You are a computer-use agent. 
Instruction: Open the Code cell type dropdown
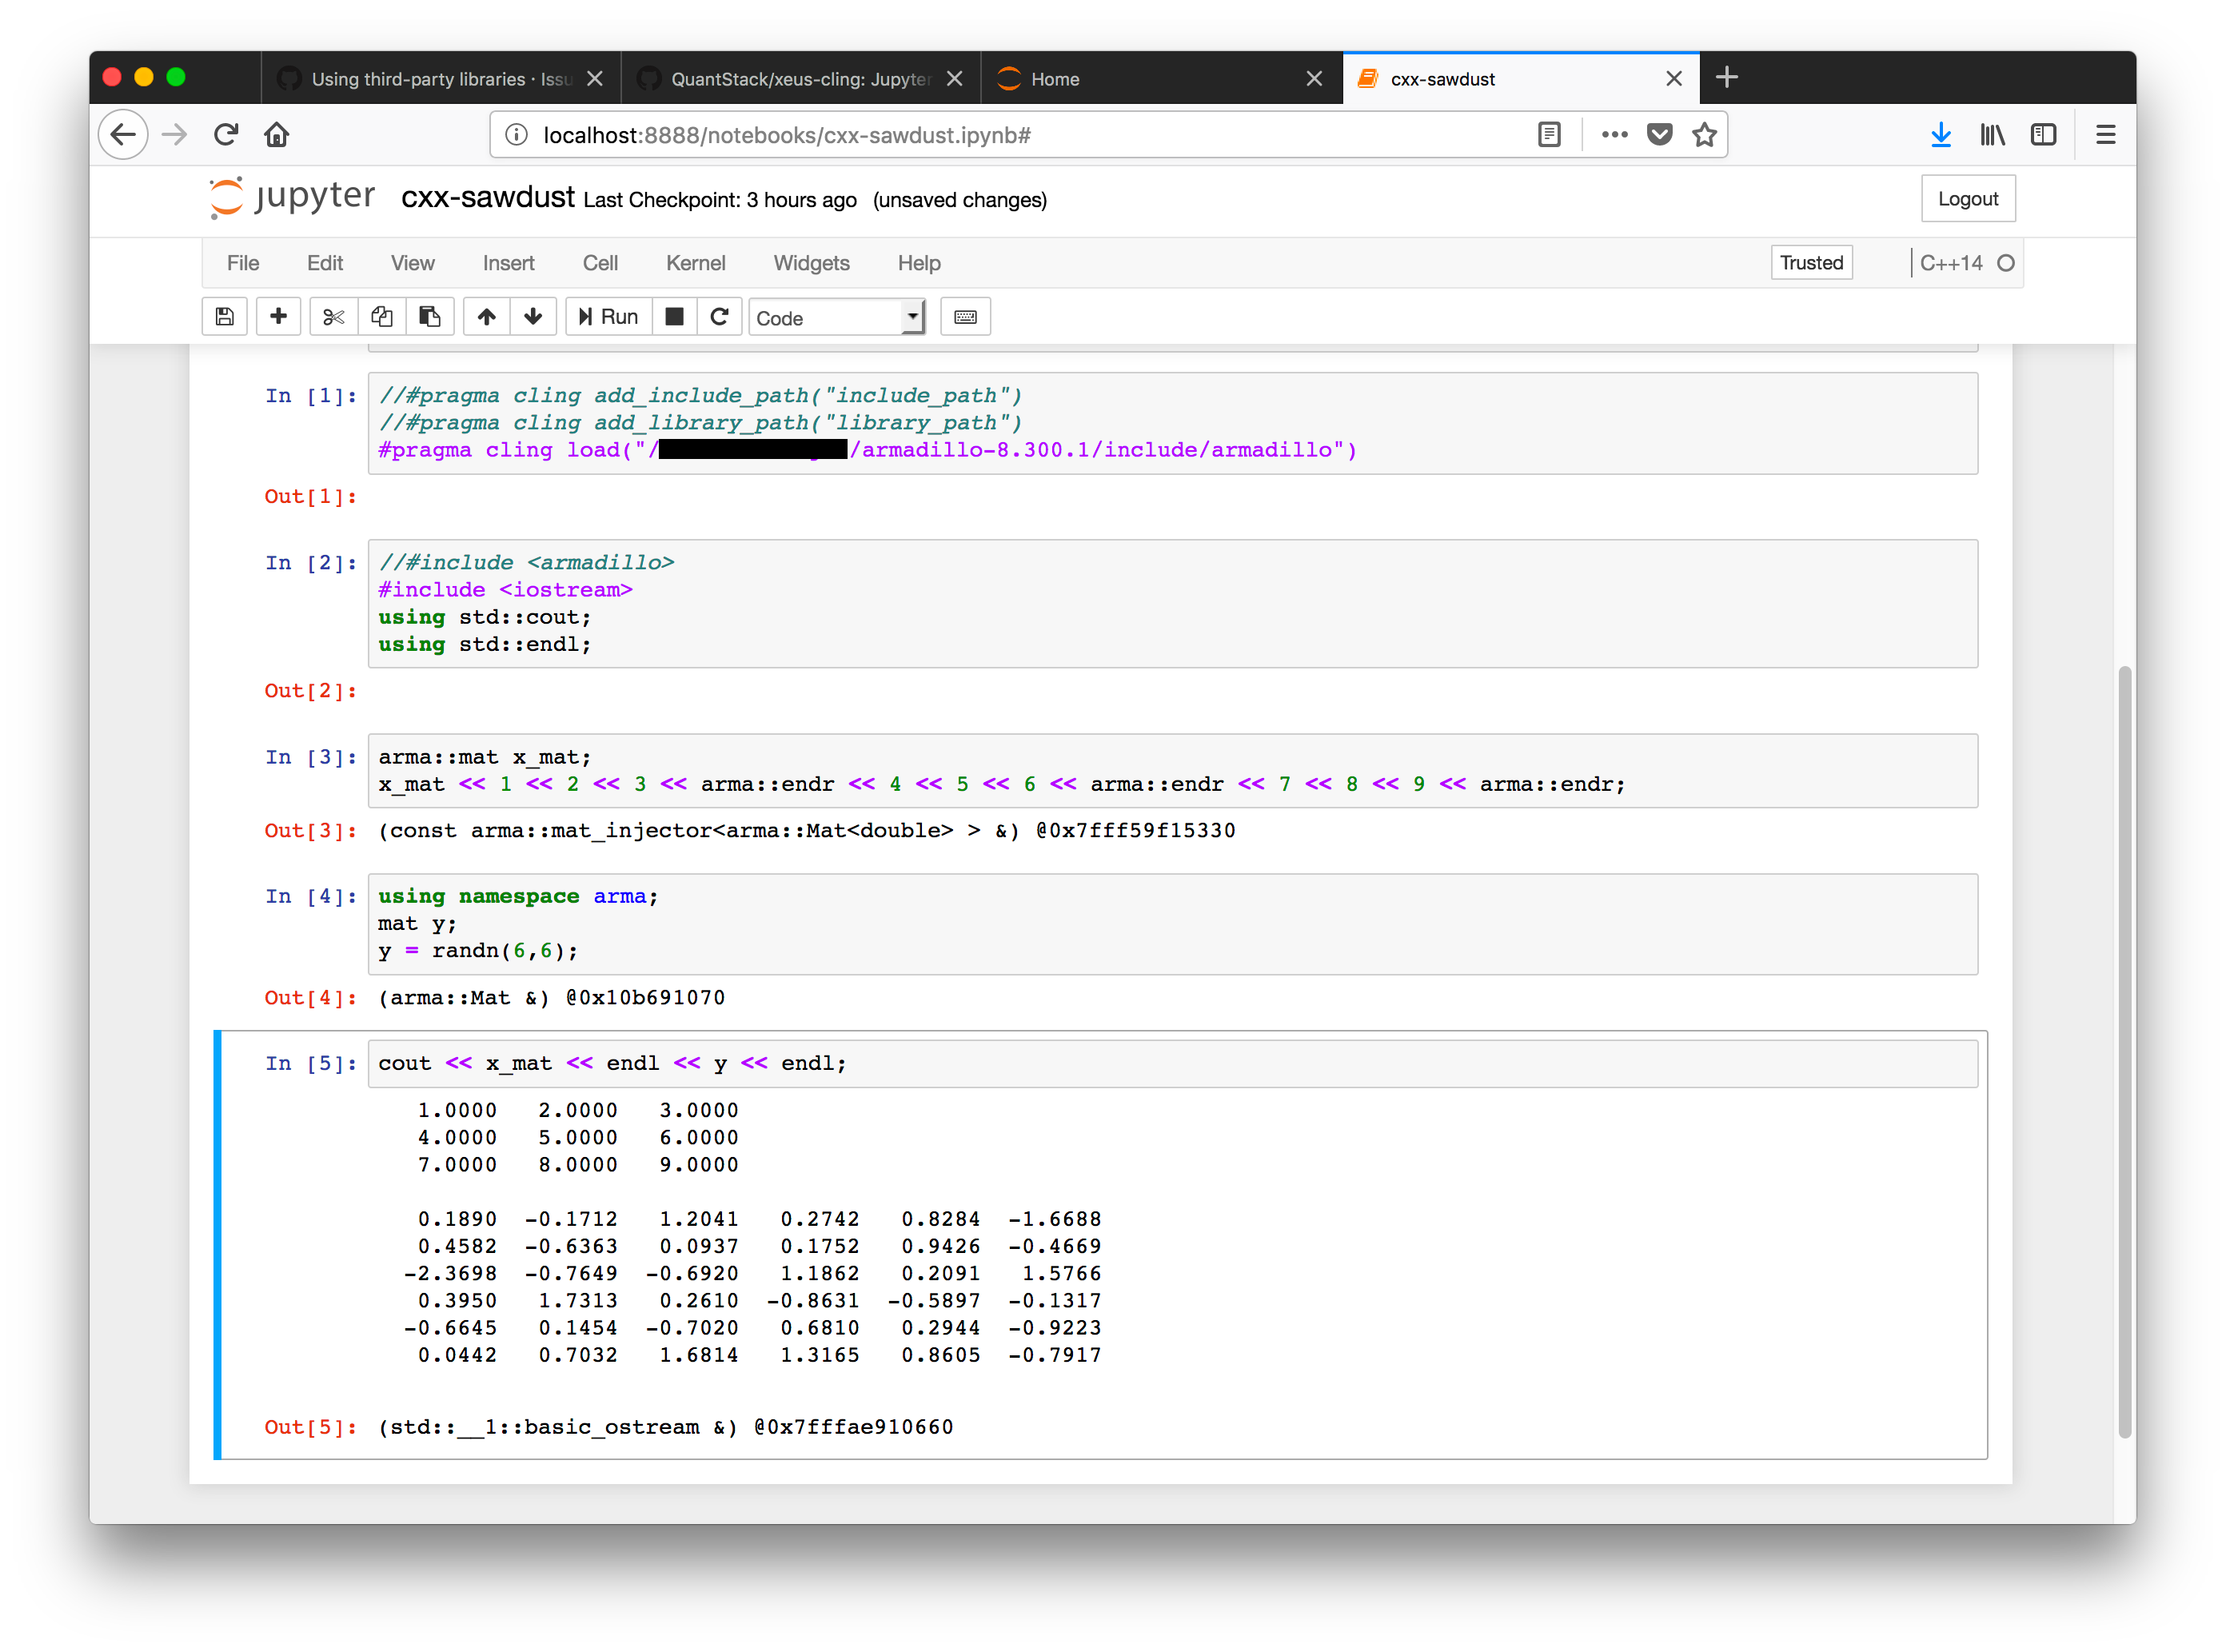tap(836, 318)
